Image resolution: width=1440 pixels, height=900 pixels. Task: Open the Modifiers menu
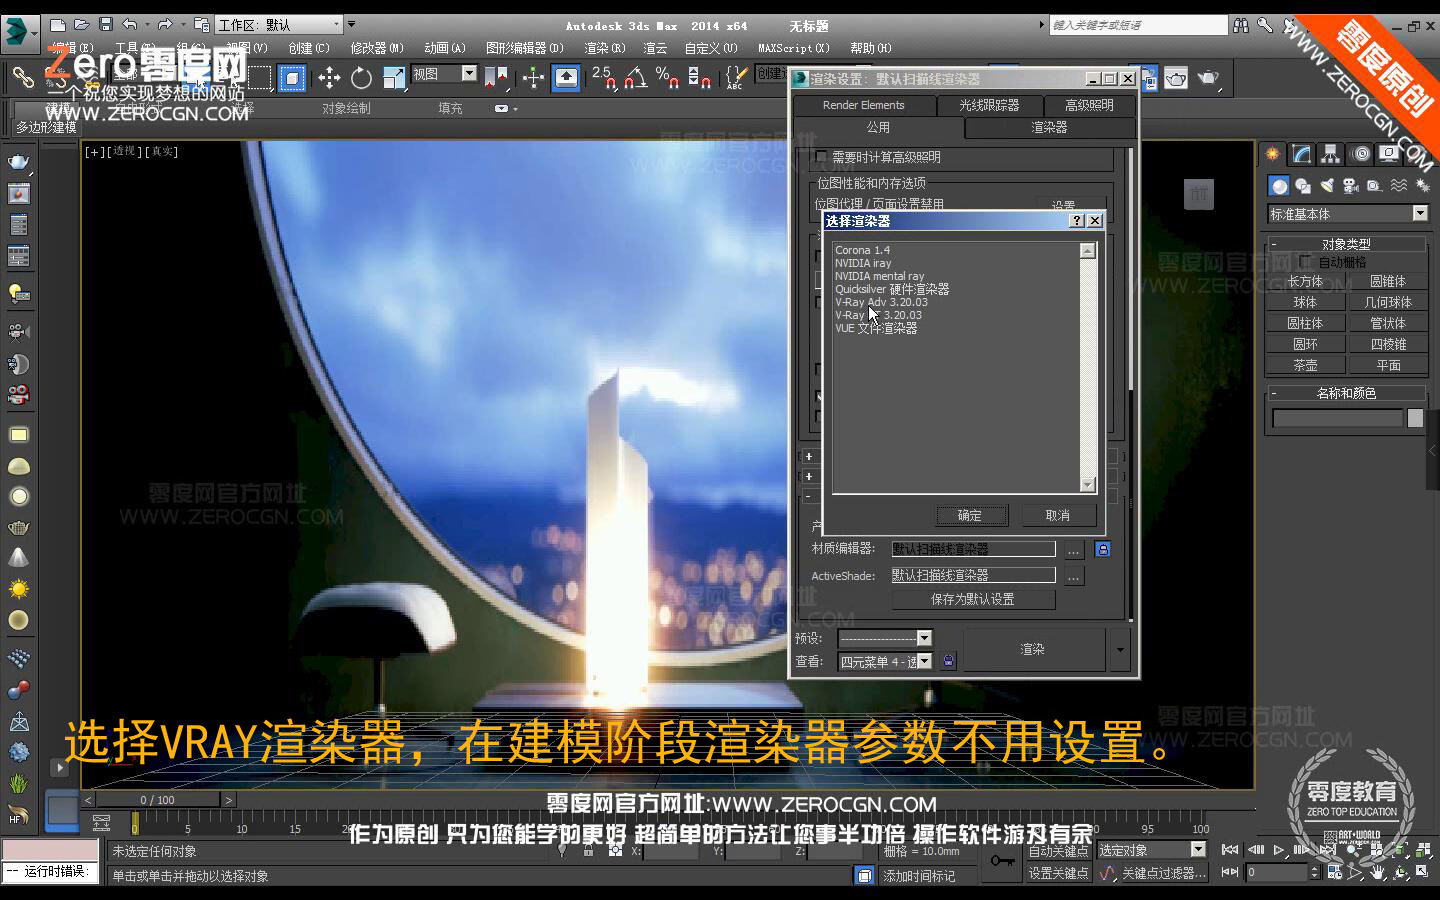pos(377,48)
